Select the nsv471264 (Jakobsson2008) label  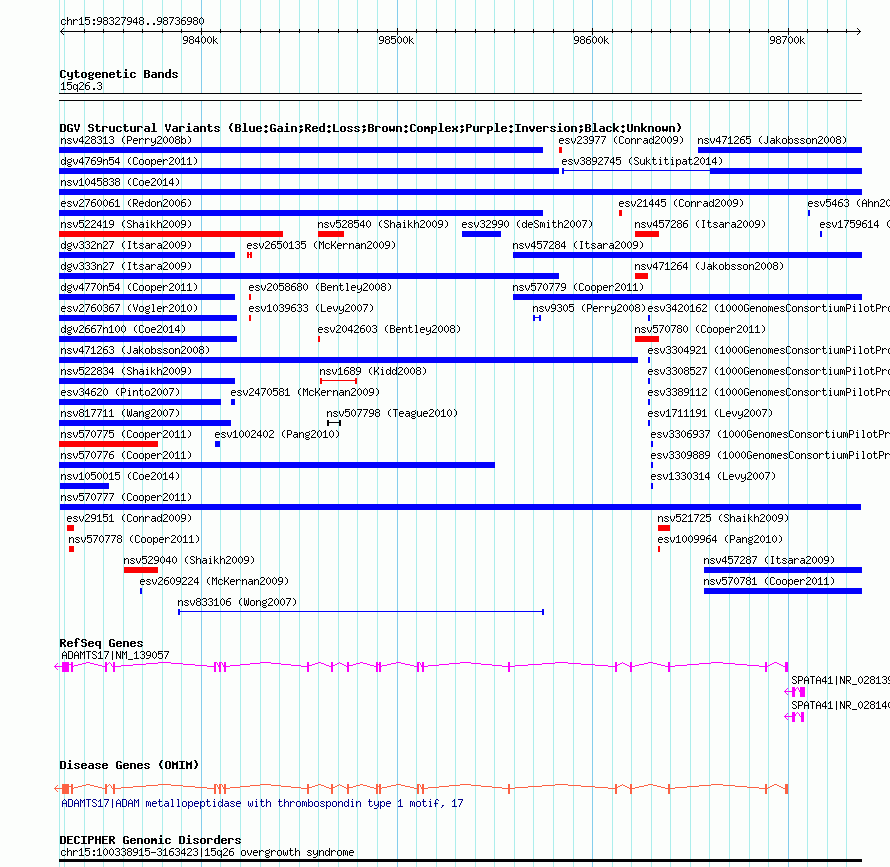coord(709,266)
